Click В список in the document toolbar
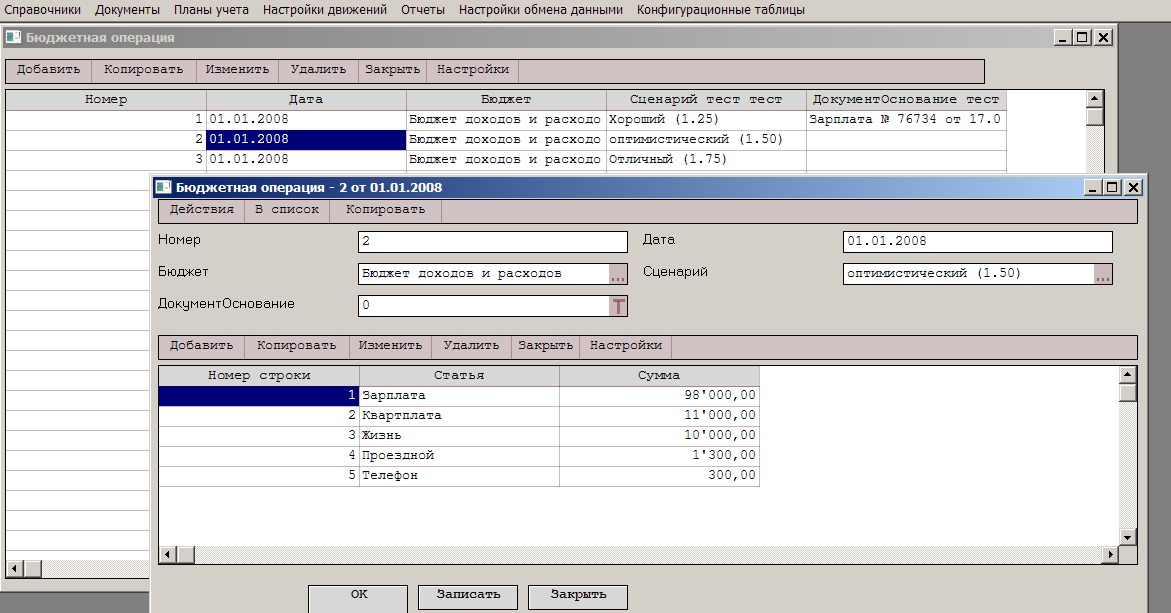This screenshot has width=1171, height=613. (x=287, y=210)
